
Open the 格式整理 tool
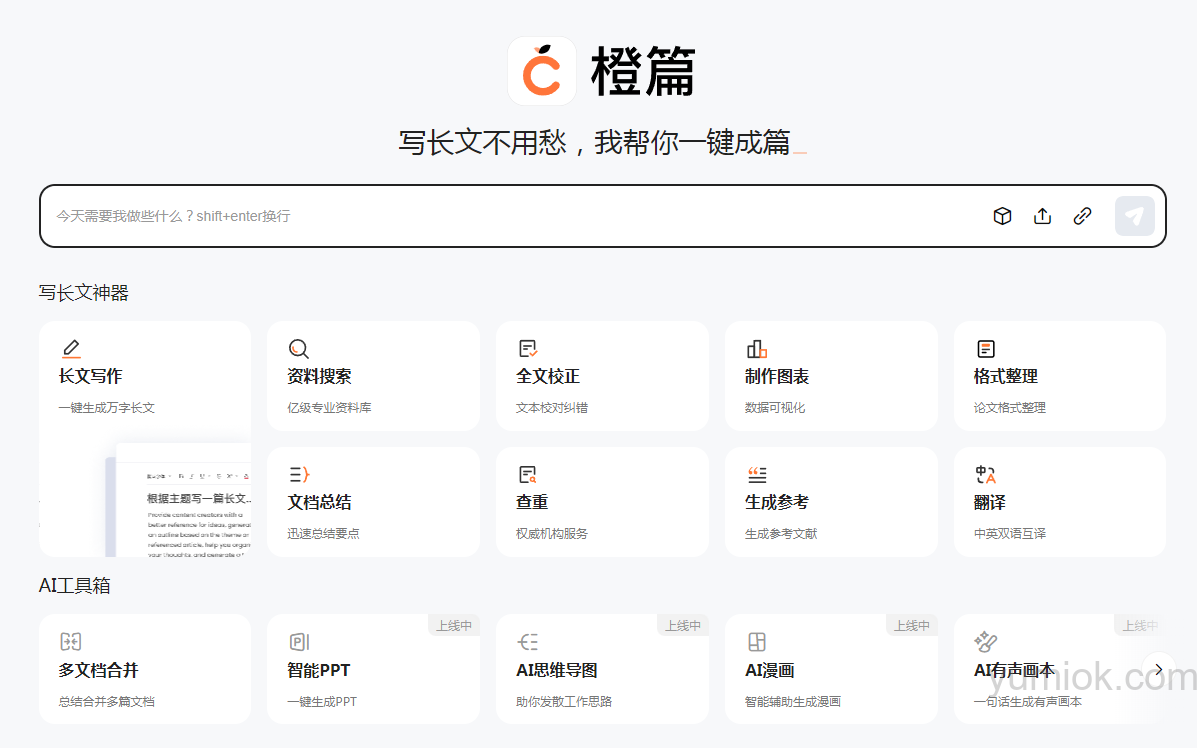tap(1060, 376)
